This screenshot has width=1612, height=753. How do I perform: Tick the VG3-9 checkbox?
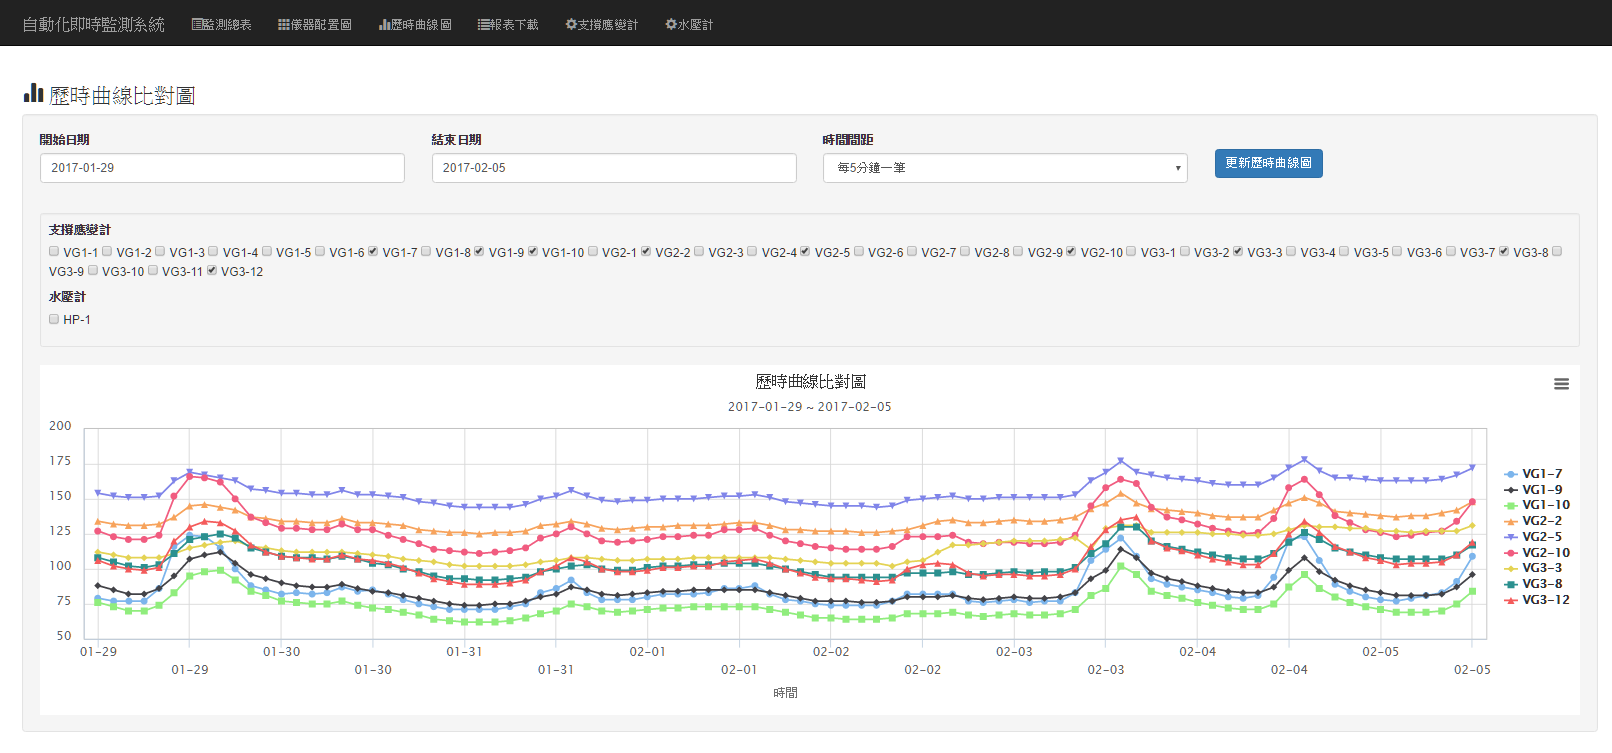click(x=1557, y=252)
